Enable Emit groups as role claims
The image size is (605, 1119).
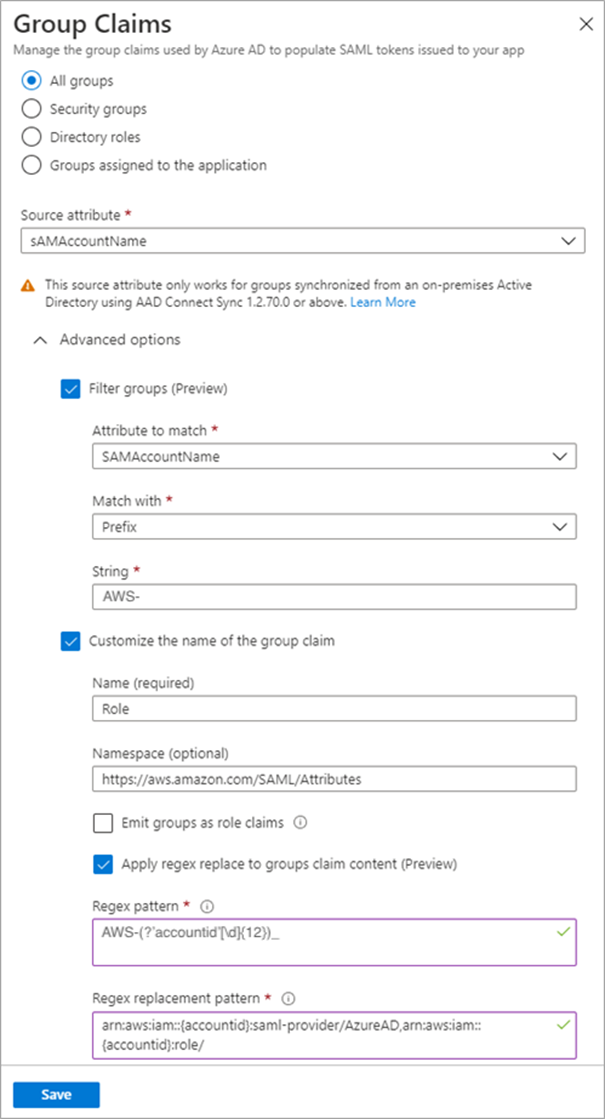point(102,823)
